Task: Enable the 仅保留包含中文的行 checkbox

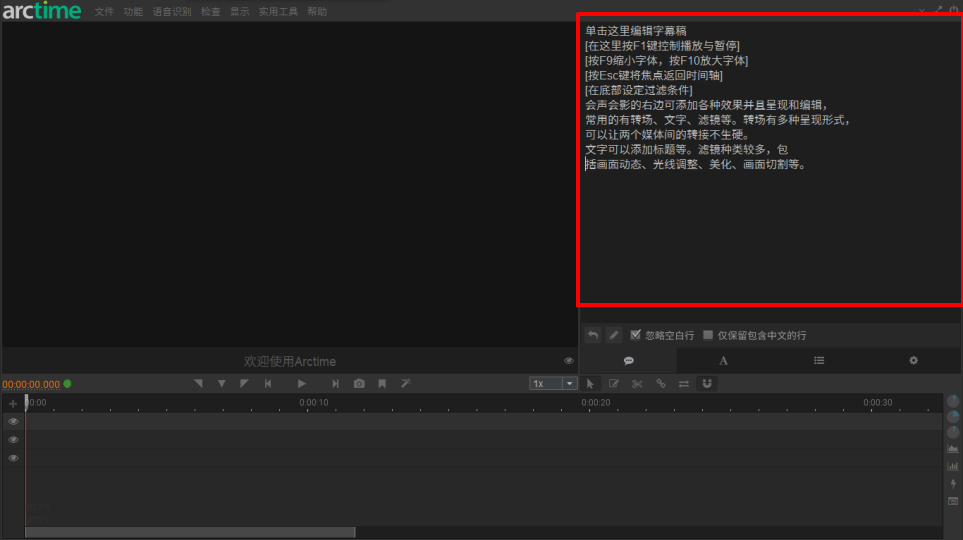Action: click(708, 335)
